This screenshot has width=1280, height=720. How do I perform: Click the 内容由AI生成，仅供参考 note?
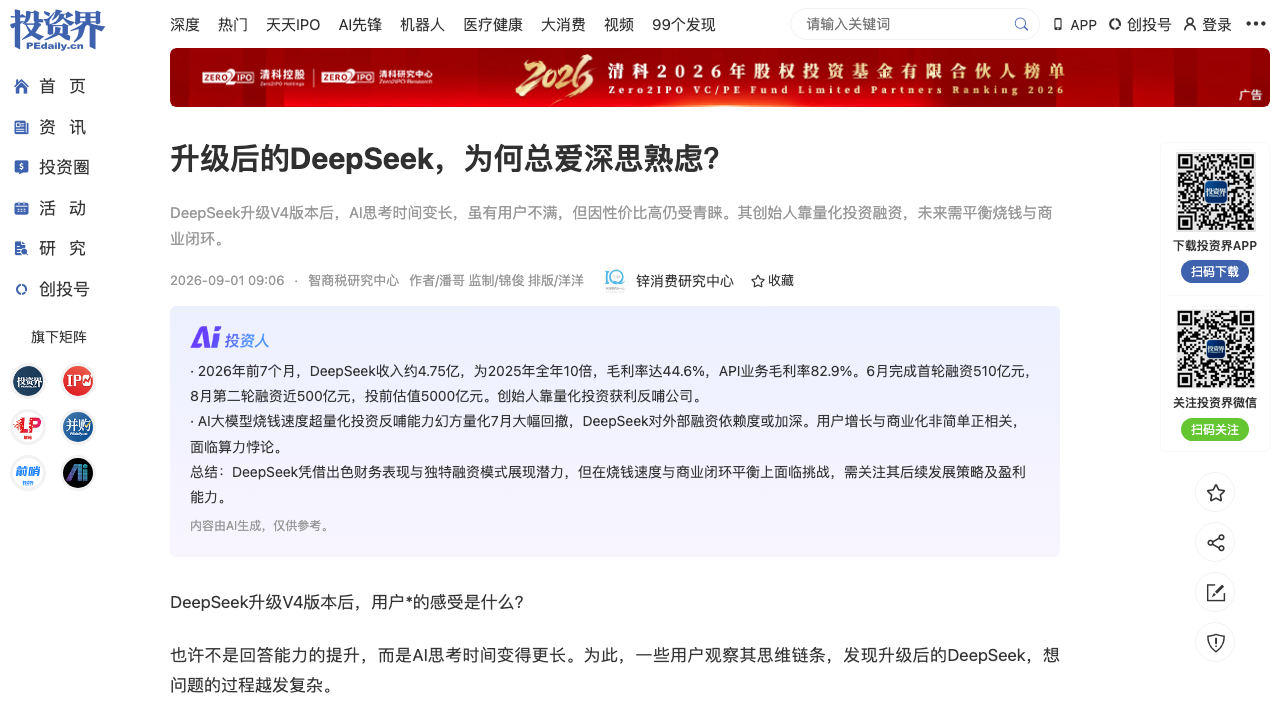[262, 525]
